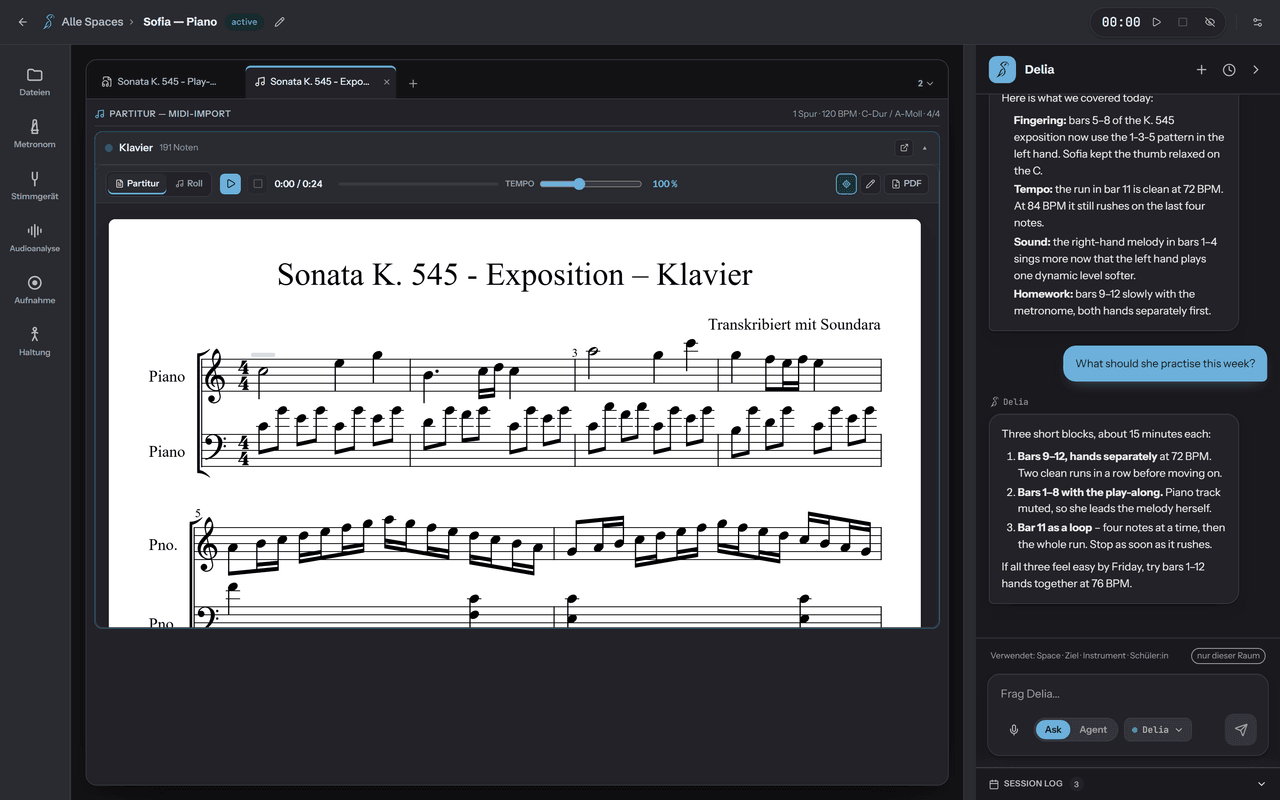Open Klavier track in external window

pos(904,148)
